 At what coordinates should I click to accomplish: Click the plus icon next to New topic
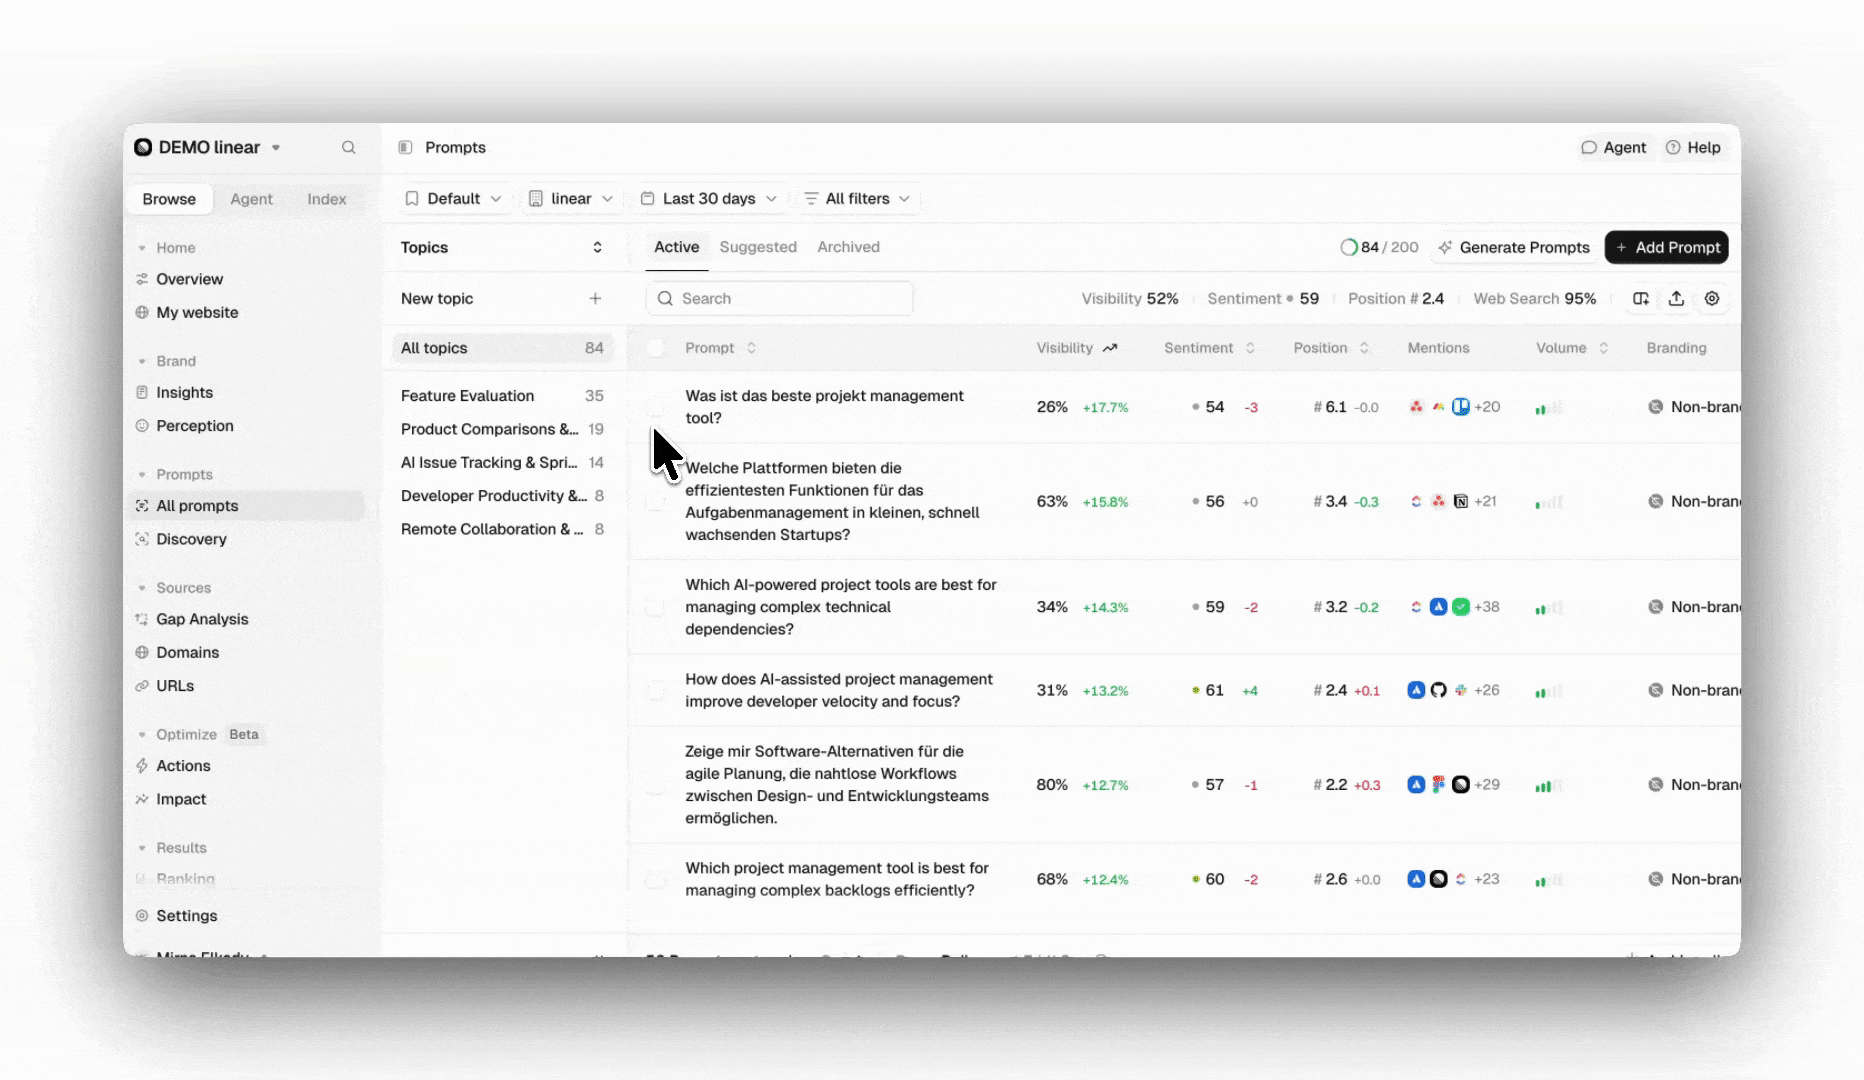(x=595, y=298)
